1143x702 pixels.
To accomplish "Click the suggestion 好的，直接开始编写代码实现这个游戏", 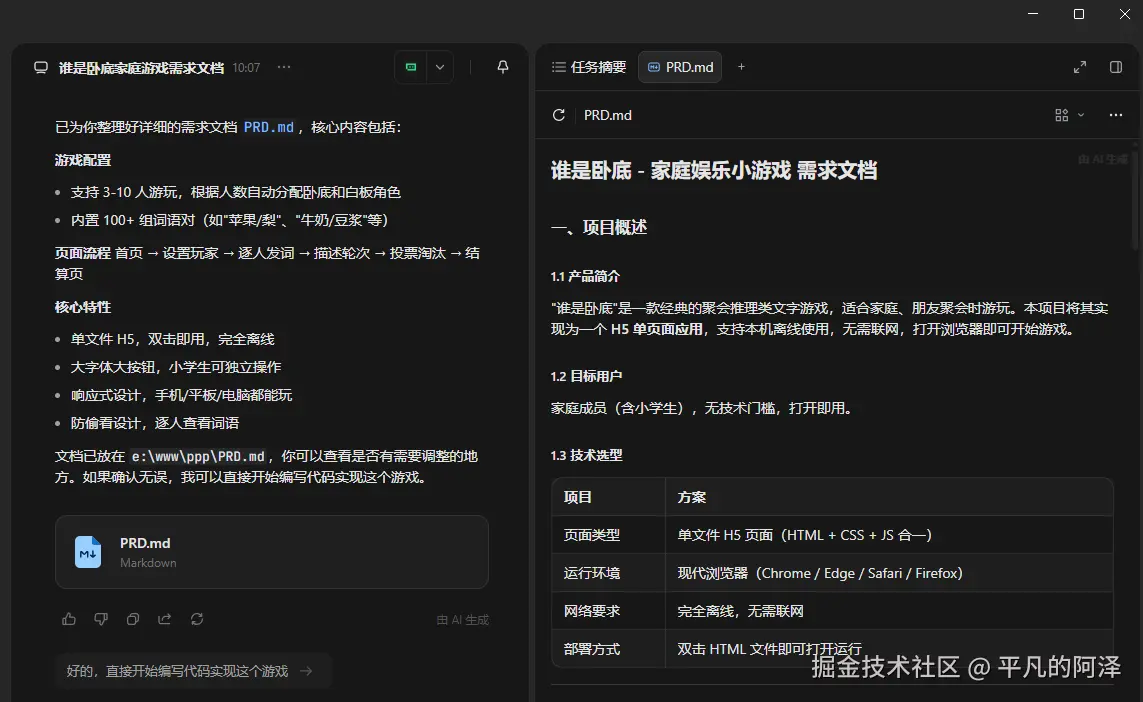I will pyautogui.click(x=193, y=671).
